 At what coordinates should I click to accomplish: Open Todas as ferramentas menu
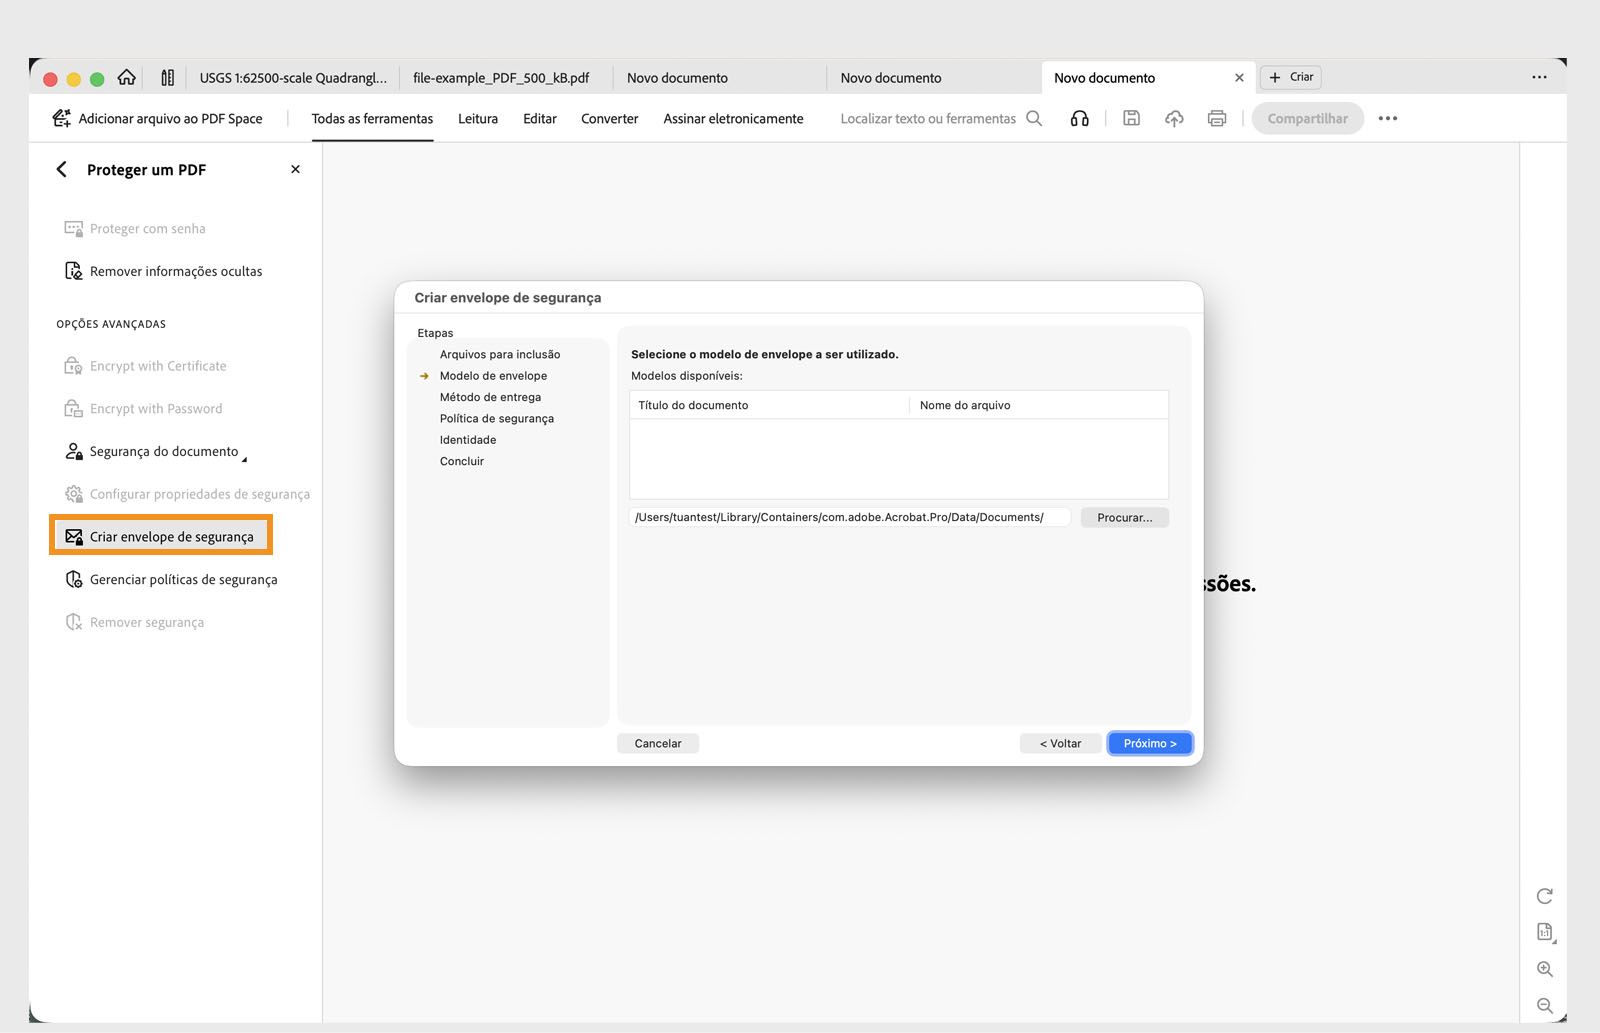372,118
